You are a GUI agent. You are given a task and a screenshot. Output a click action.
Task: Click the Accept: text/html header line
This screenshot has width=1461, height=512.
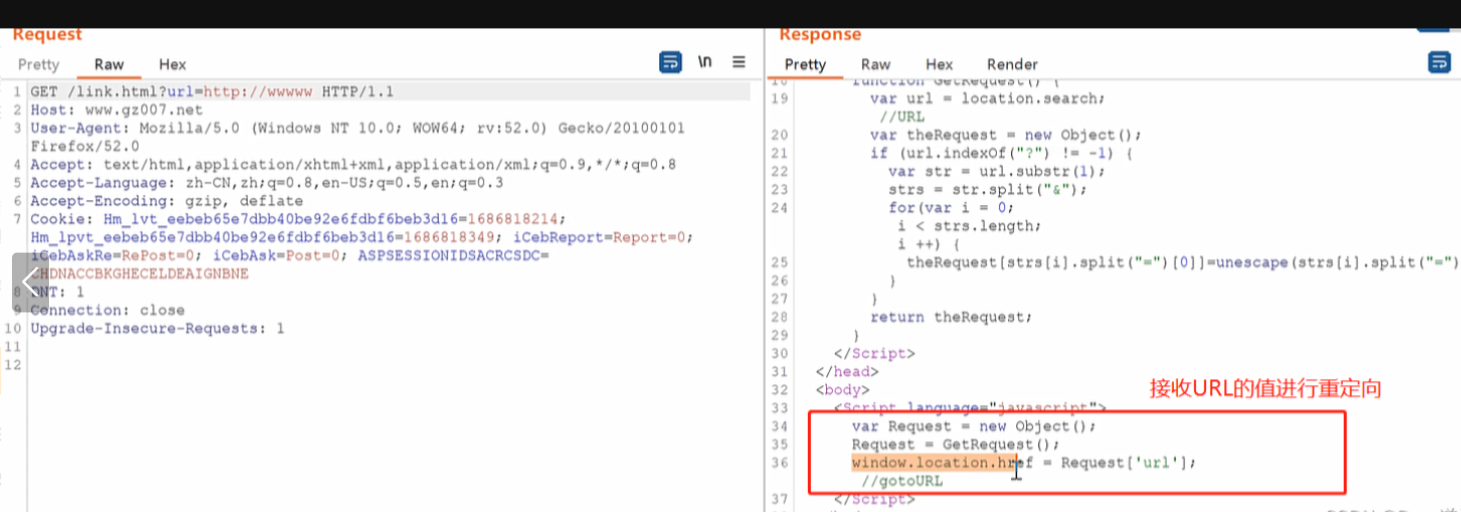click(x=353, y=165)
